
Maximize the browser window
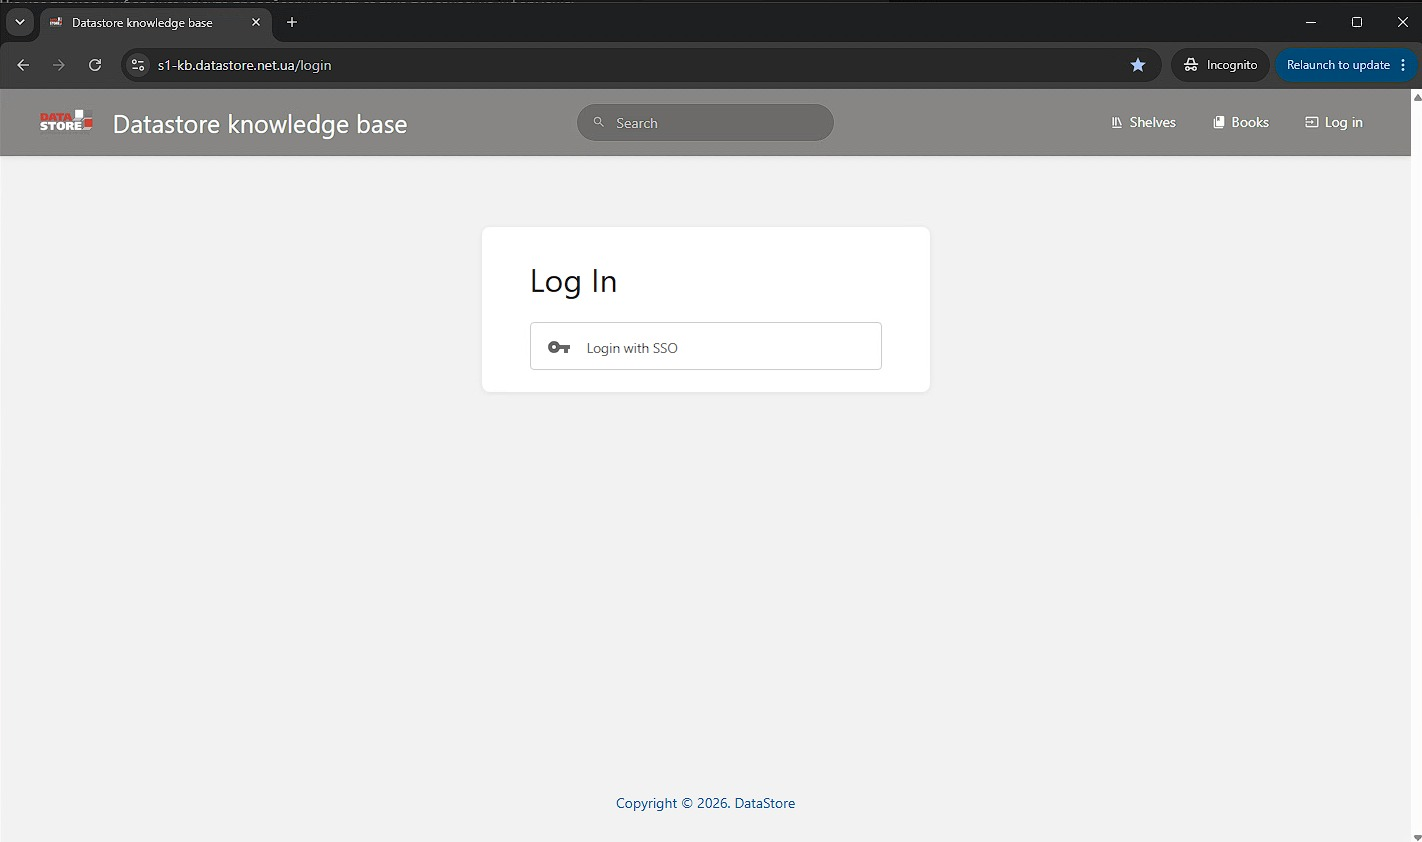click(x=1357, y=22)
